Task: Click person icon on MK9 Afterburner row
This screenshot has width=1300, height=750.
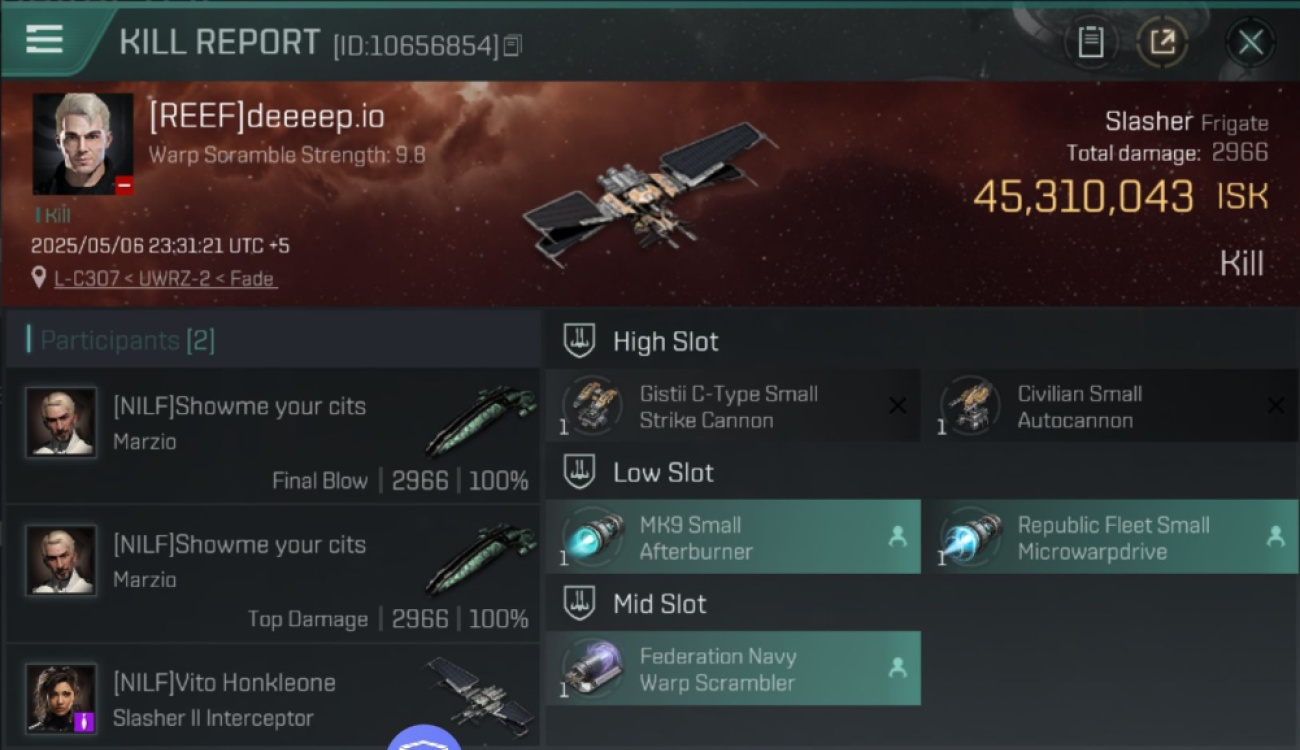Action: [x=897, y=537]
